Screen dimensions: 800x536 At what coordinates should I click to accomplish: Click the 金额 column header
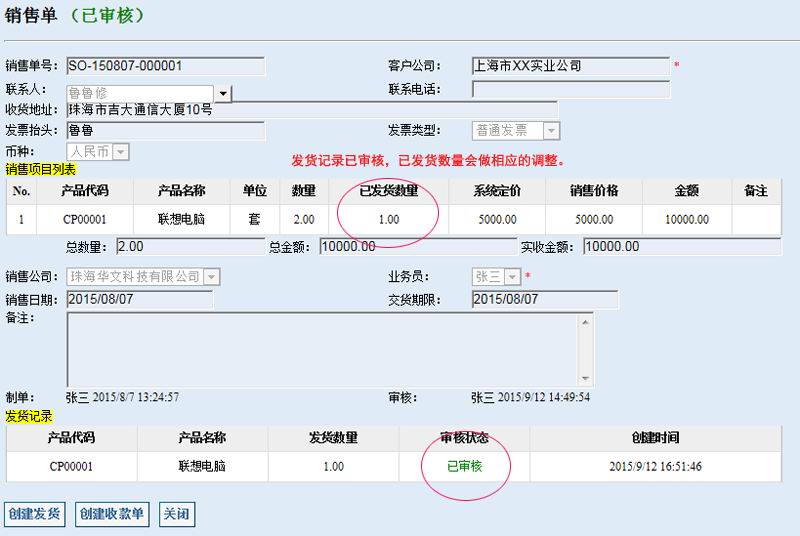click(687, 191)
